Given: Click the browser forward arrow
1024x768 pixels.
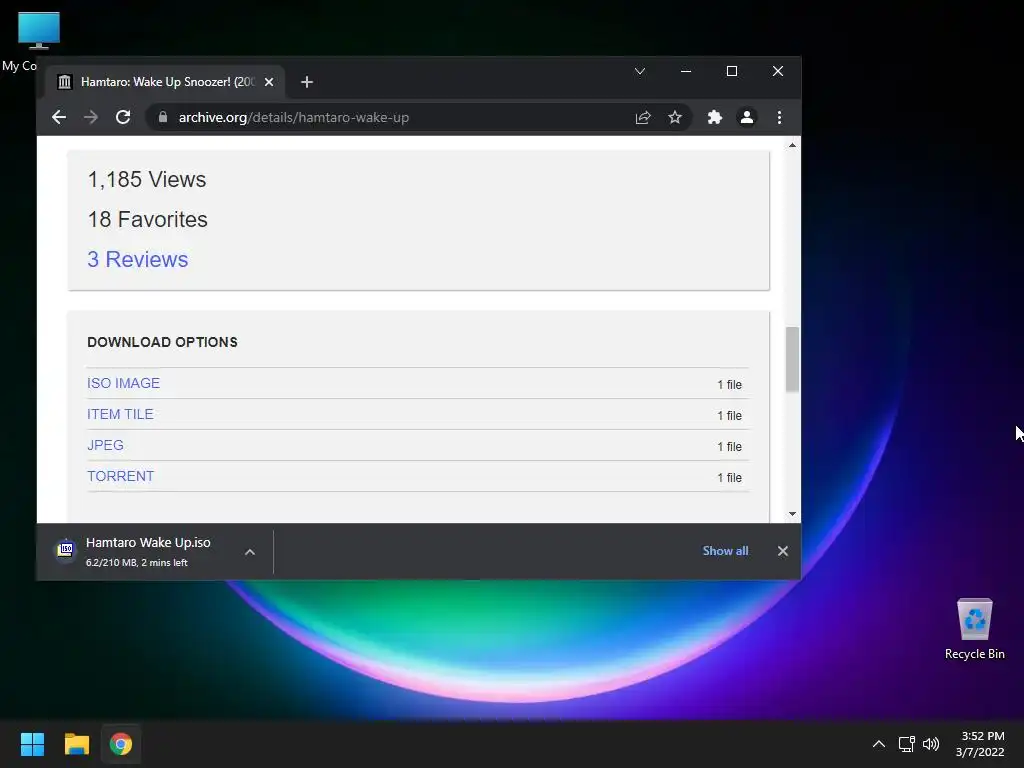Looking at the screenshot, I should 91,118.
